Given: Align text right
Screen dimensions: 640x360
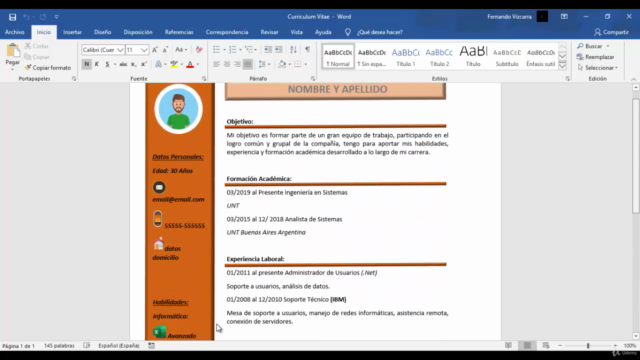Looking at the screenshot, I should 237,64.
